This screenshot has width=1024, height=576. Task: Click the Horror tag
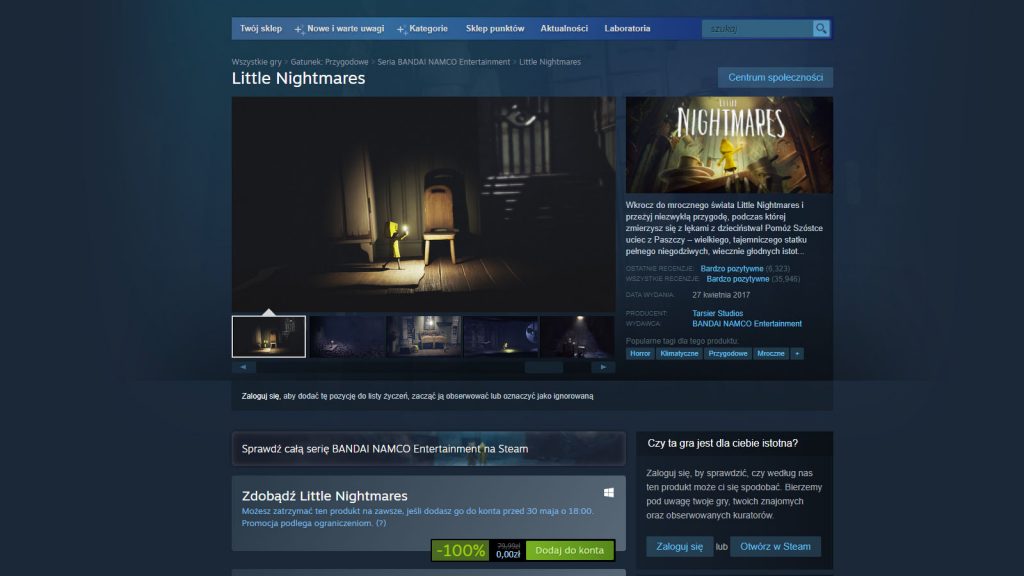640,353
